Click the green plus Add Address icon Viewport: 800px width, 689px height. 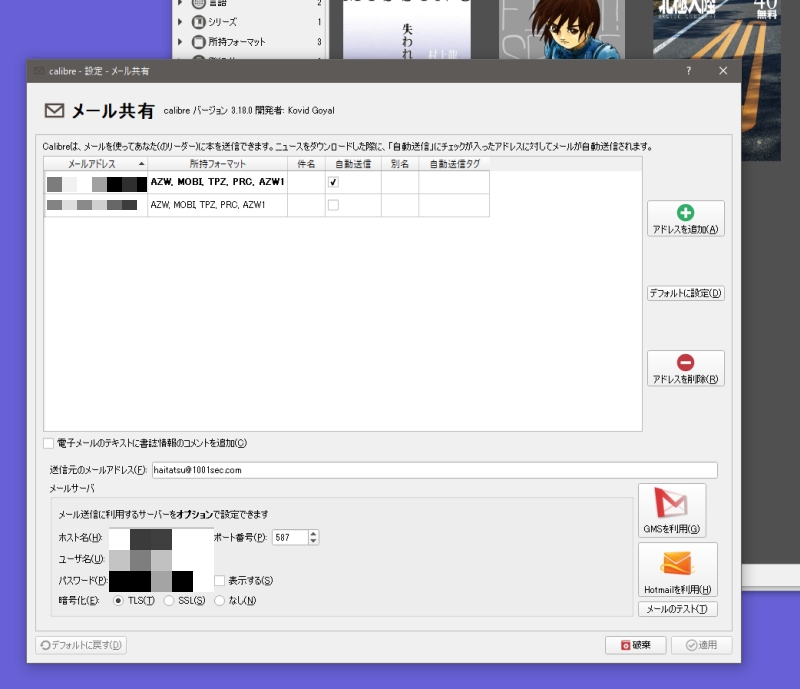pos(685,212)
